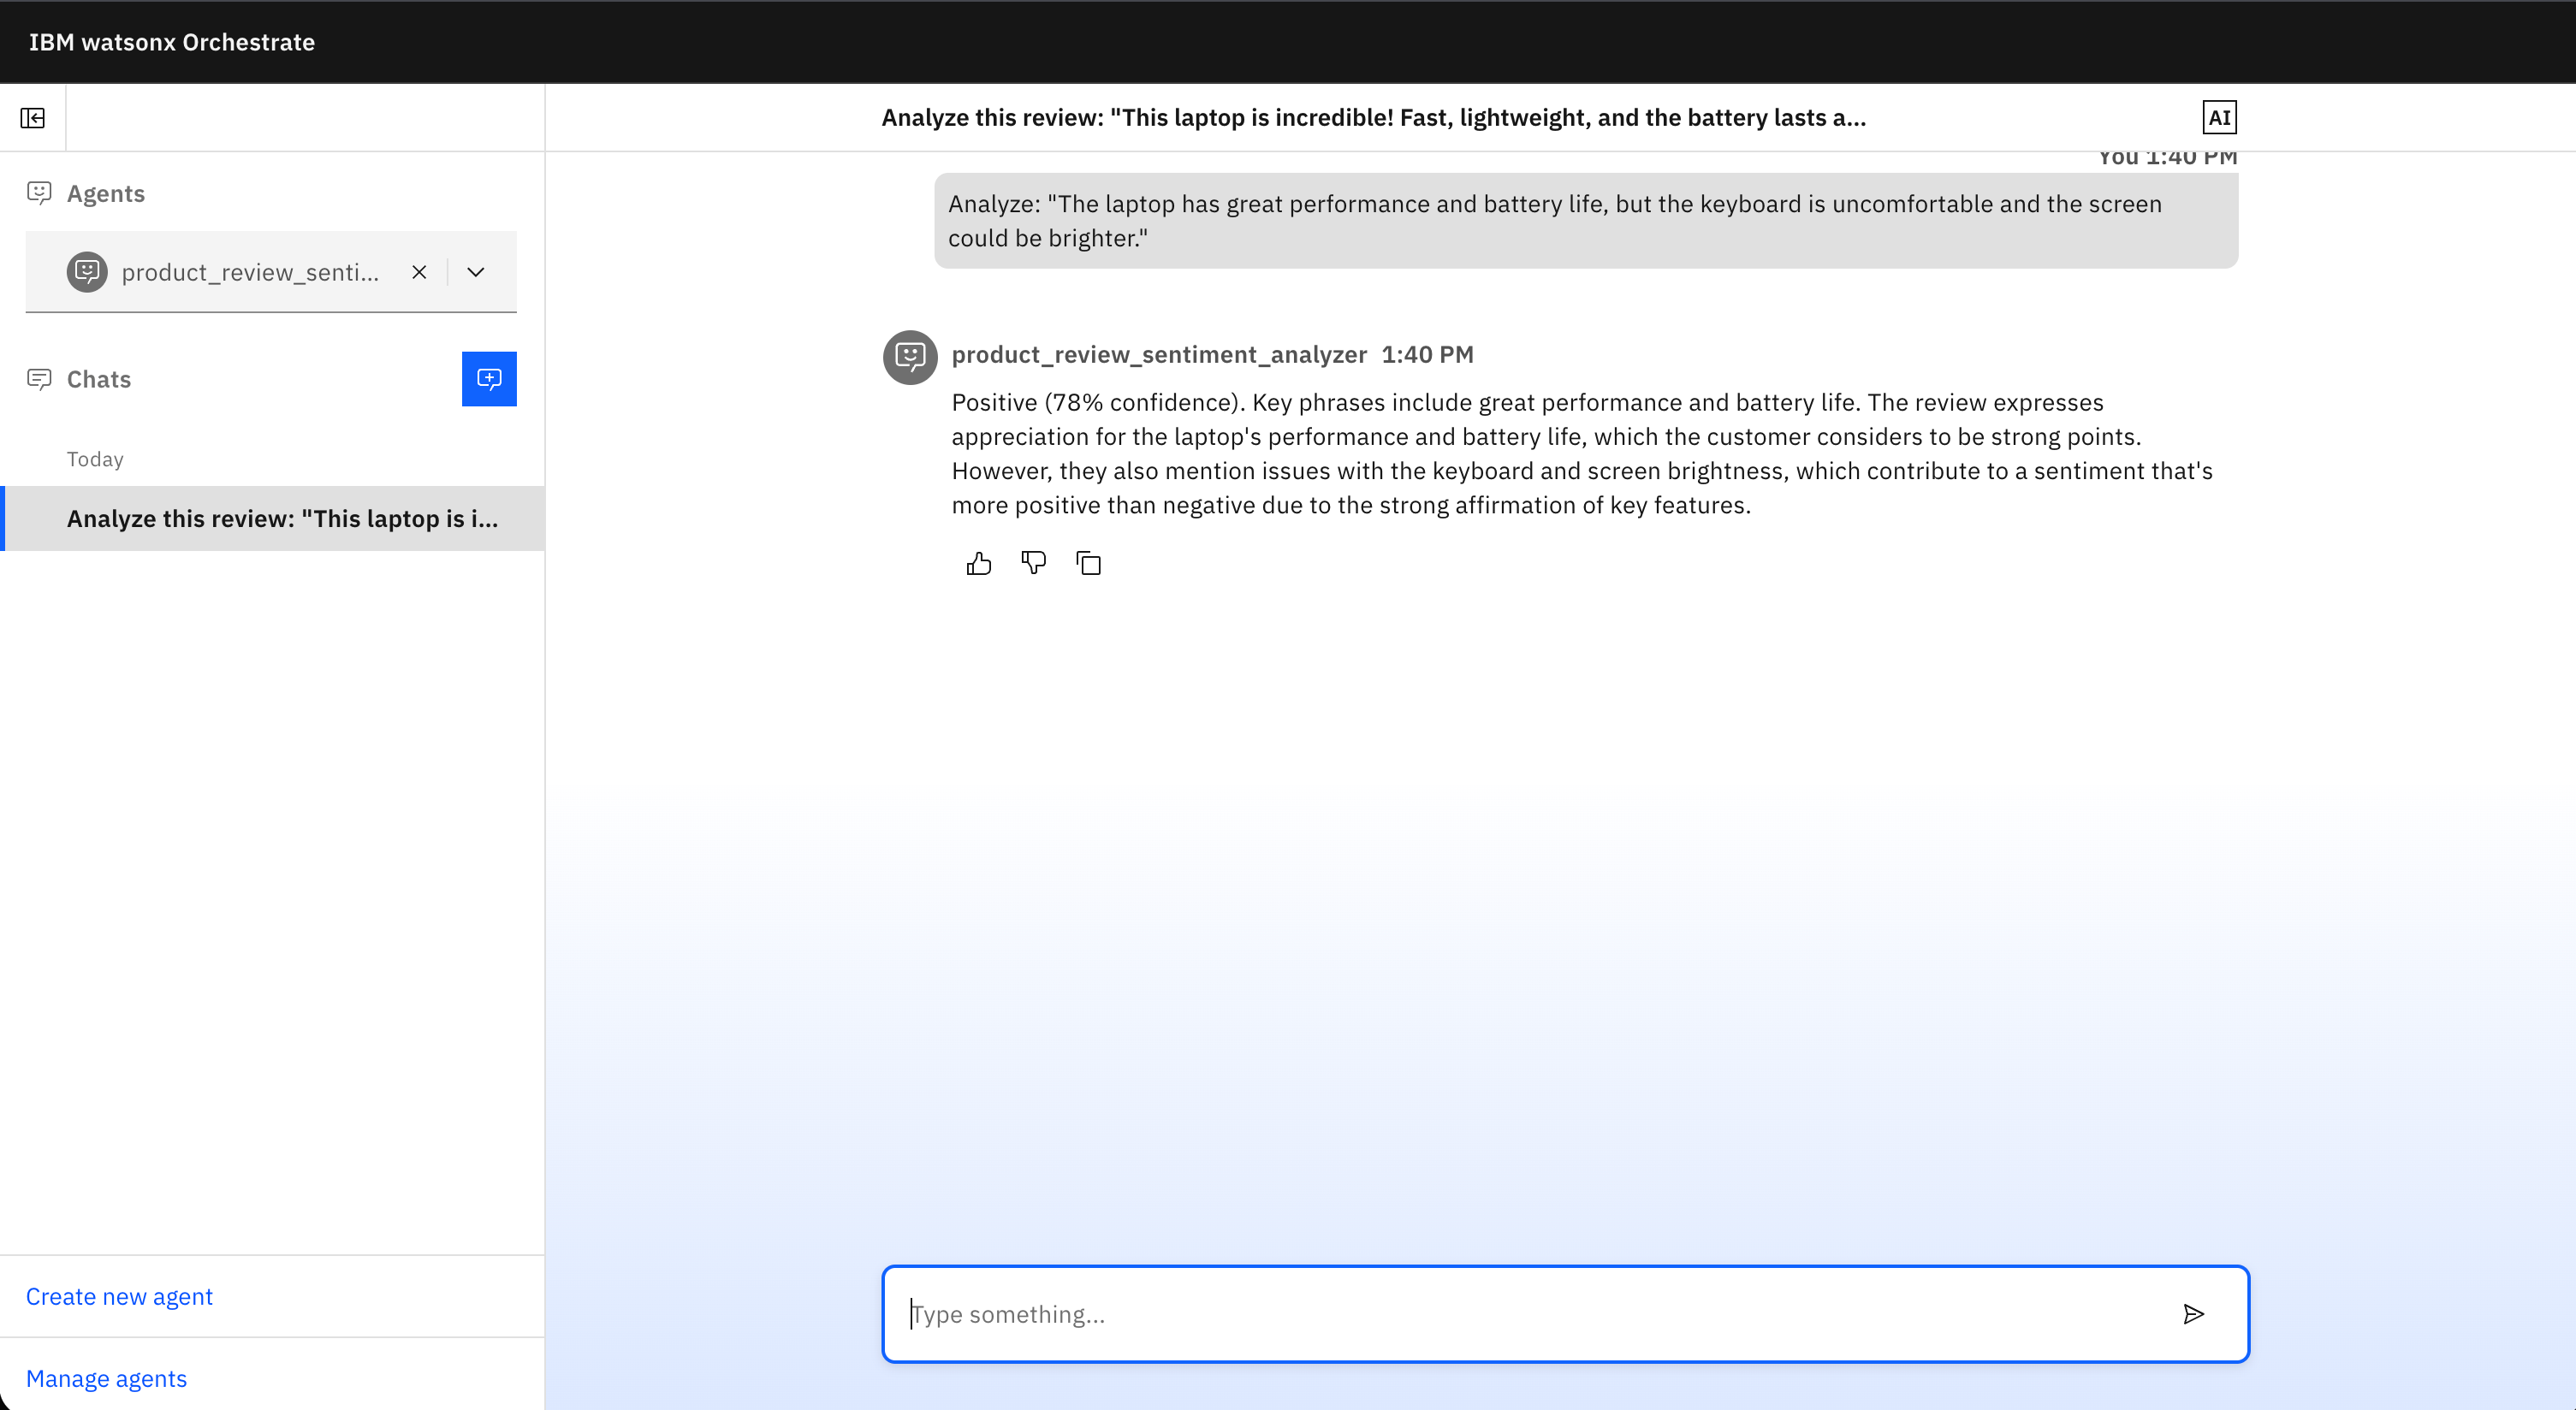The height and width of the screenshot is (1410, 2576).
Task: Expand the agent selection dropdown chevron
Action: tap(476, 272)
